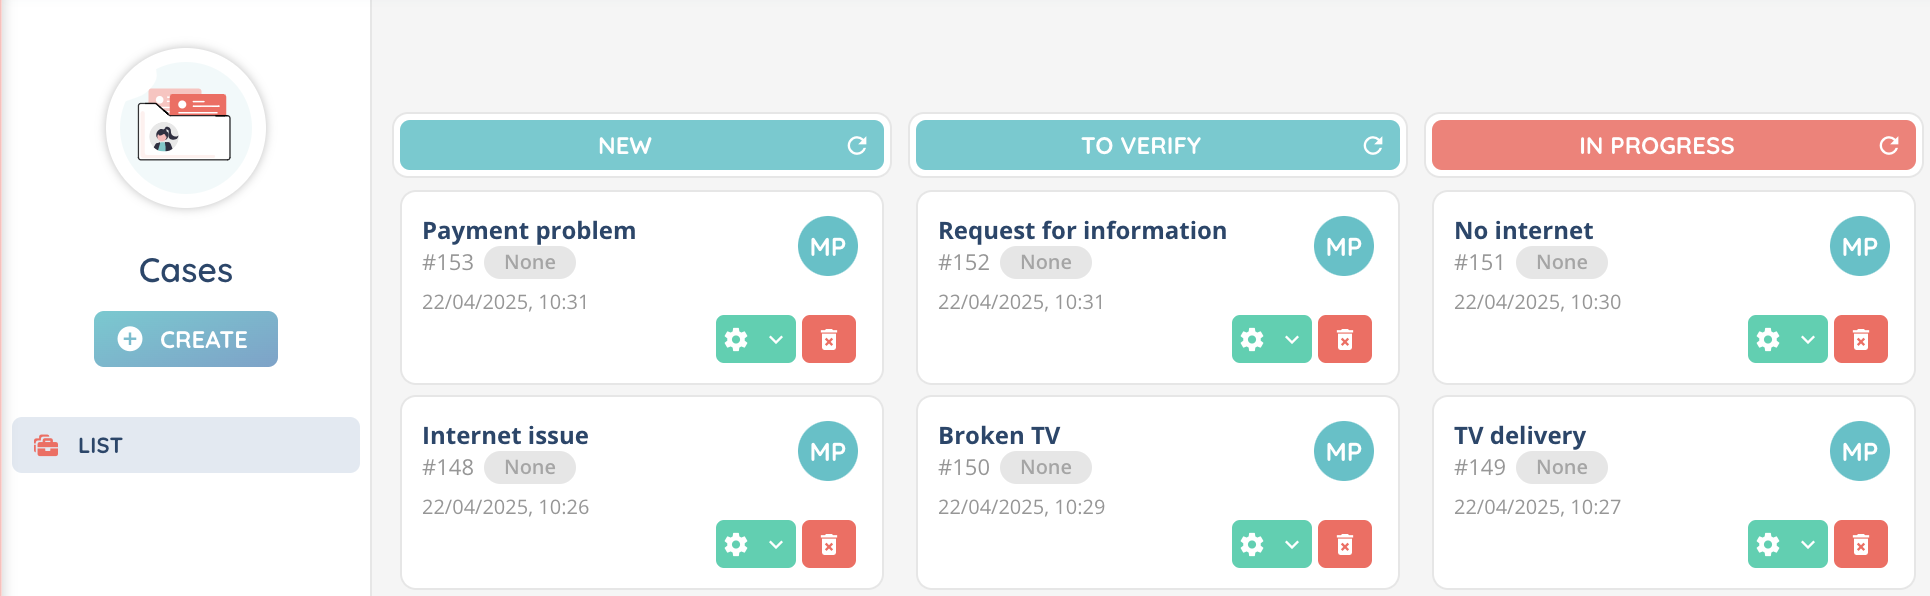Expand actions chevron for Request for information
Image resolution: width=1930 pixels, height=596 pixels.
[1292, 340]
